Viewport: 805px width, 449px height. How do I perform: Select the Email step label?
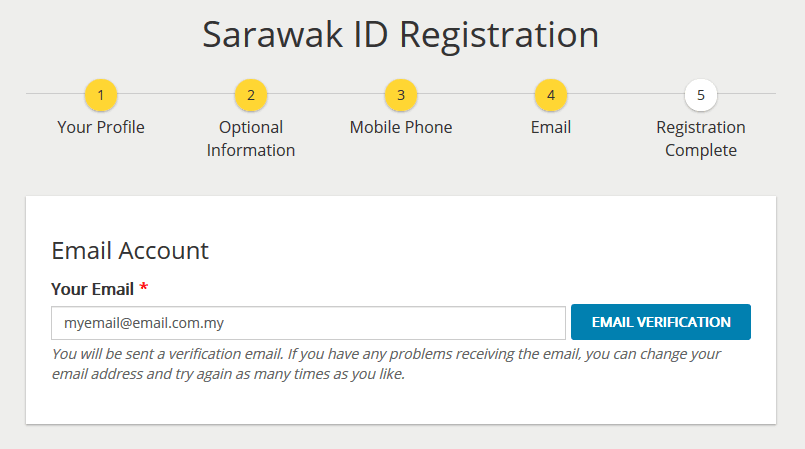click(551, 127)
